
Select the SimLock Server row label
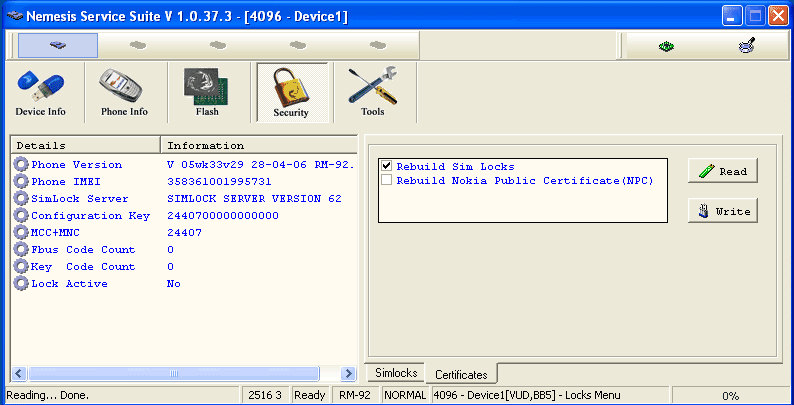pos(80,199)
